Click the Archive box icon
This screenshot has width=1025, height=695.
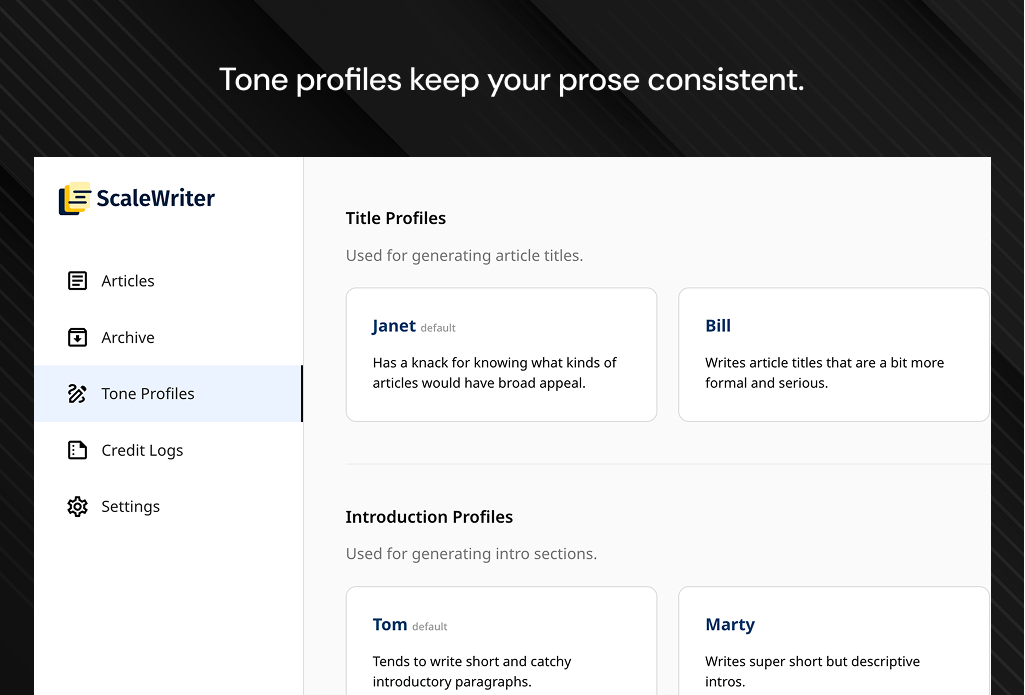(x=78, y=337)
